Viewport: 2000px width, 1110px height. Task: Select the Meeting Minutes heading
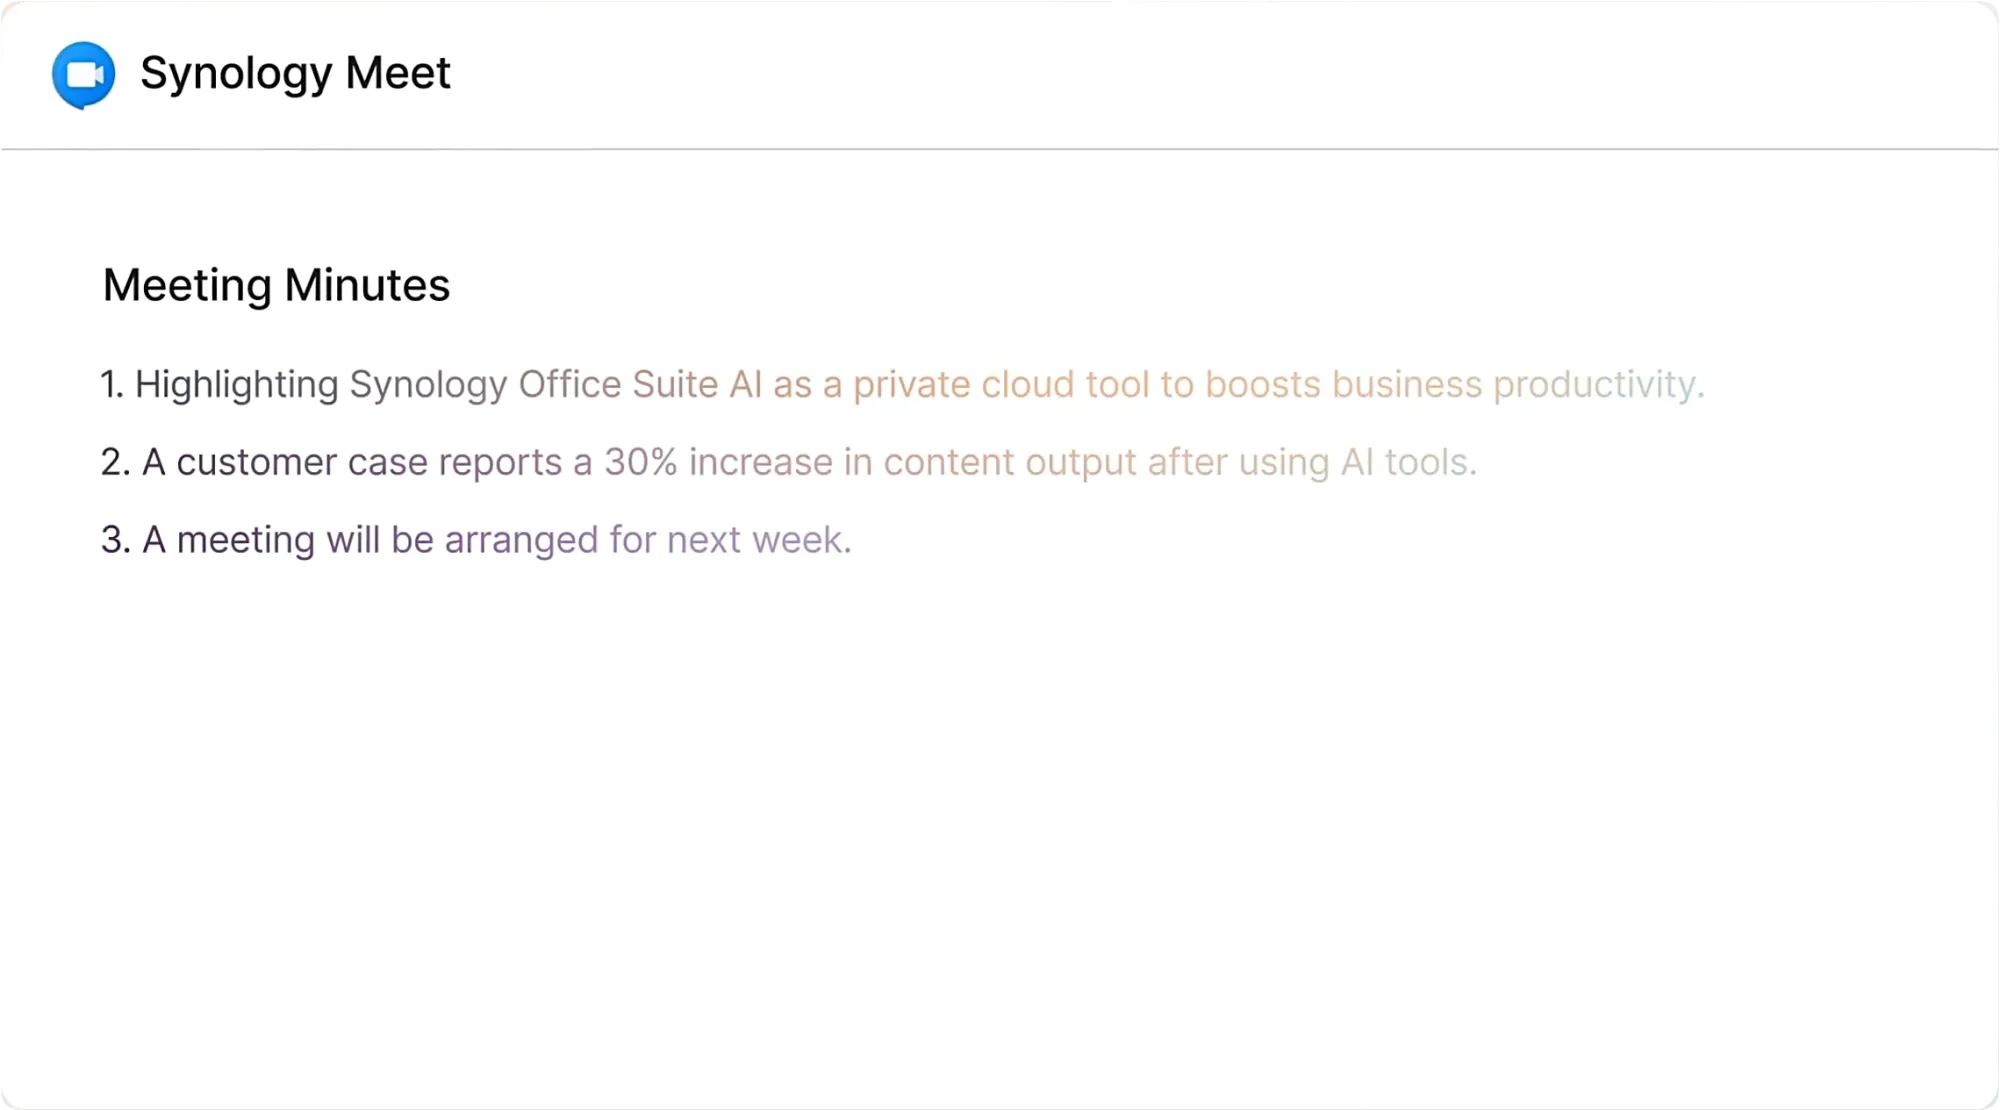click(x=276, y=286)
